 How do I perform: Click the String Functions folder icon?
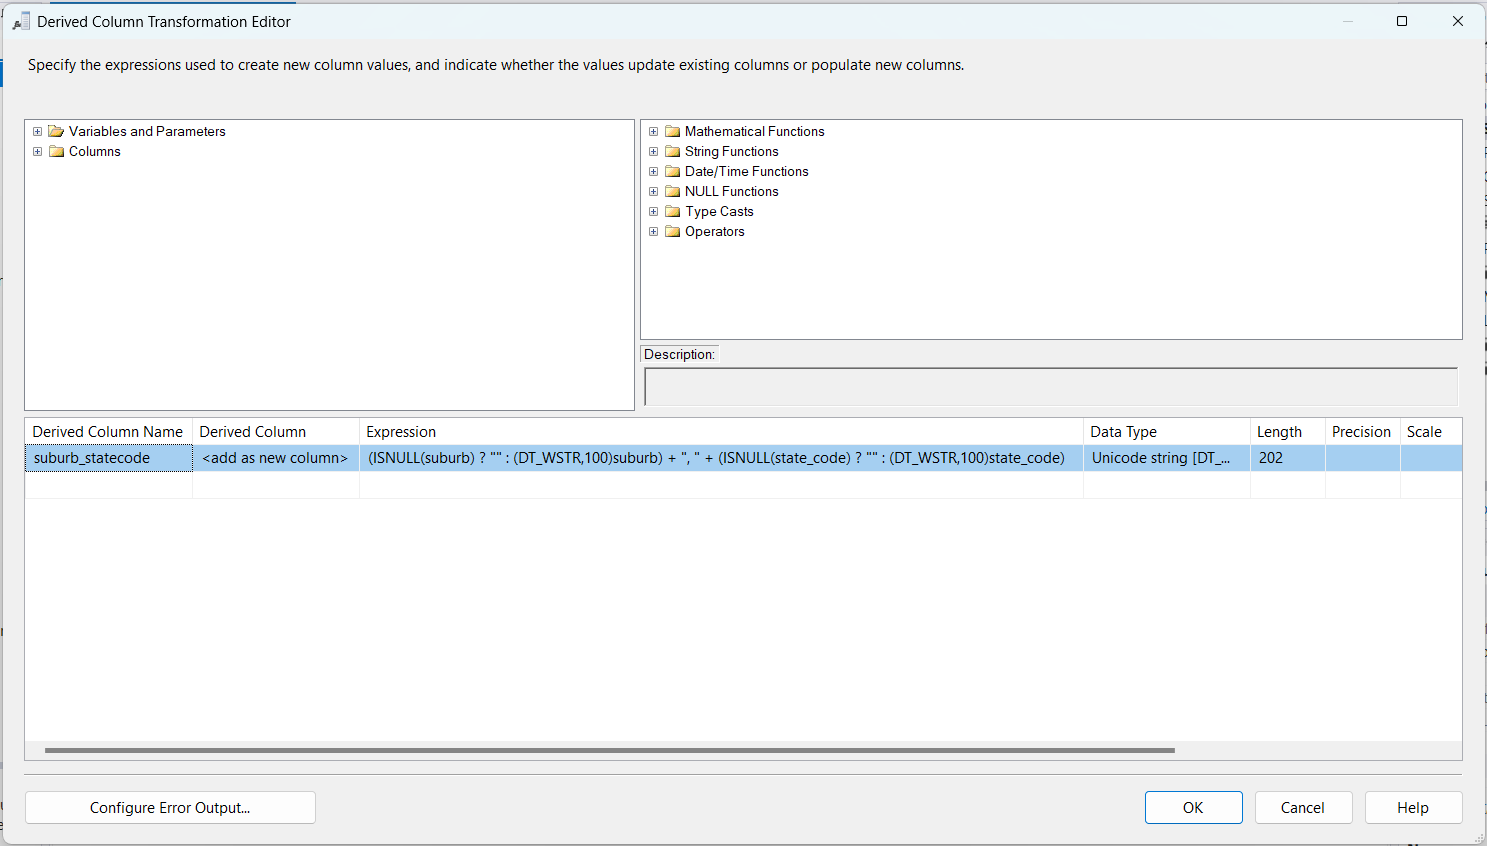coord(673,151)
